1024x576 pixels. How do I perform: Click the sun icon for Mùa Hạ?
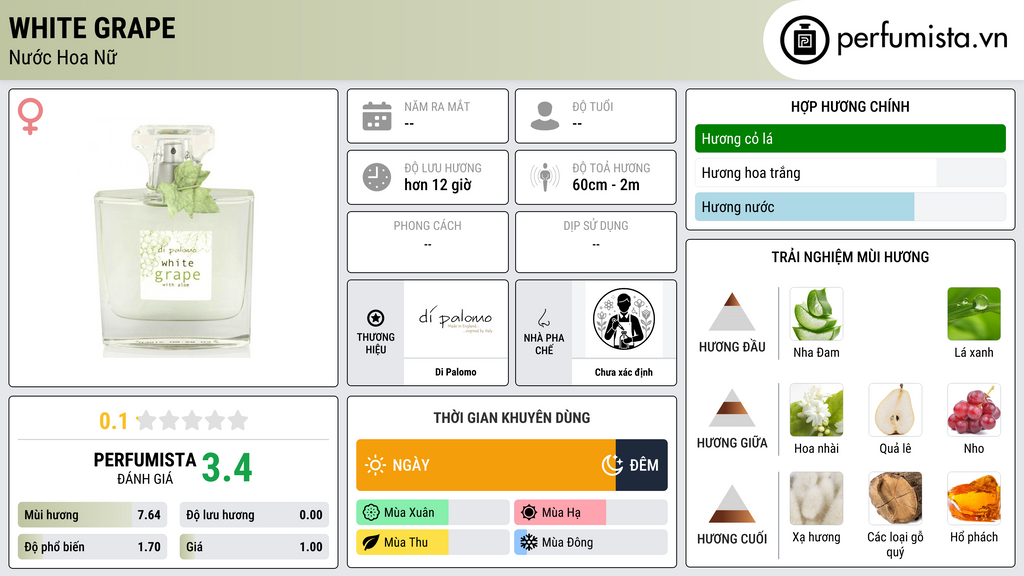coord(529,513)
